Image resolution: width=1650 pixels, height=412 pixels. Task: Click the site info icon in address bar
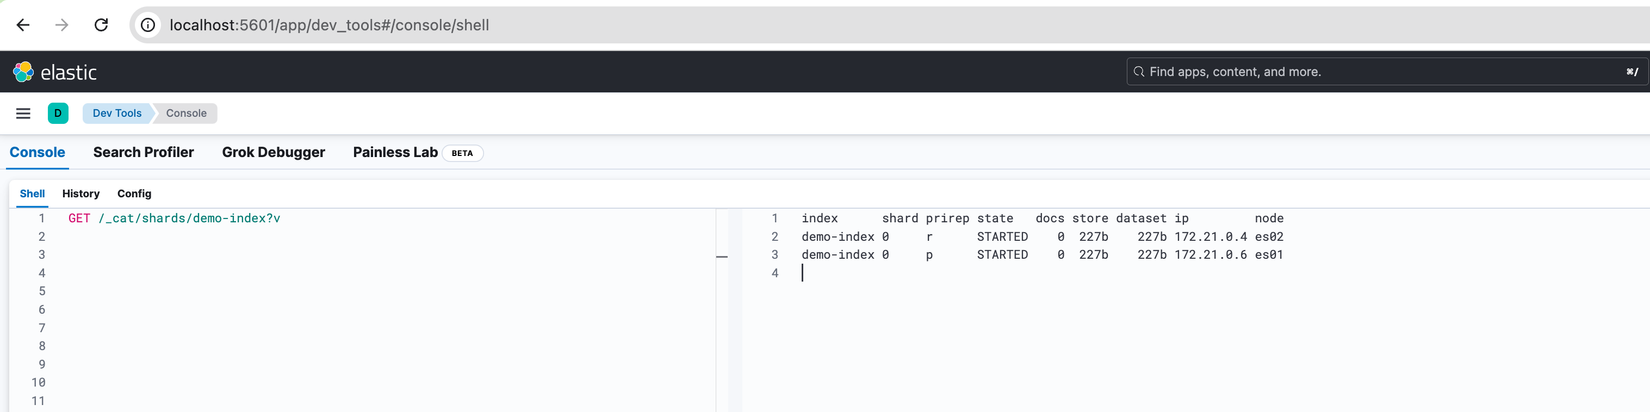[x=148, y=25]
